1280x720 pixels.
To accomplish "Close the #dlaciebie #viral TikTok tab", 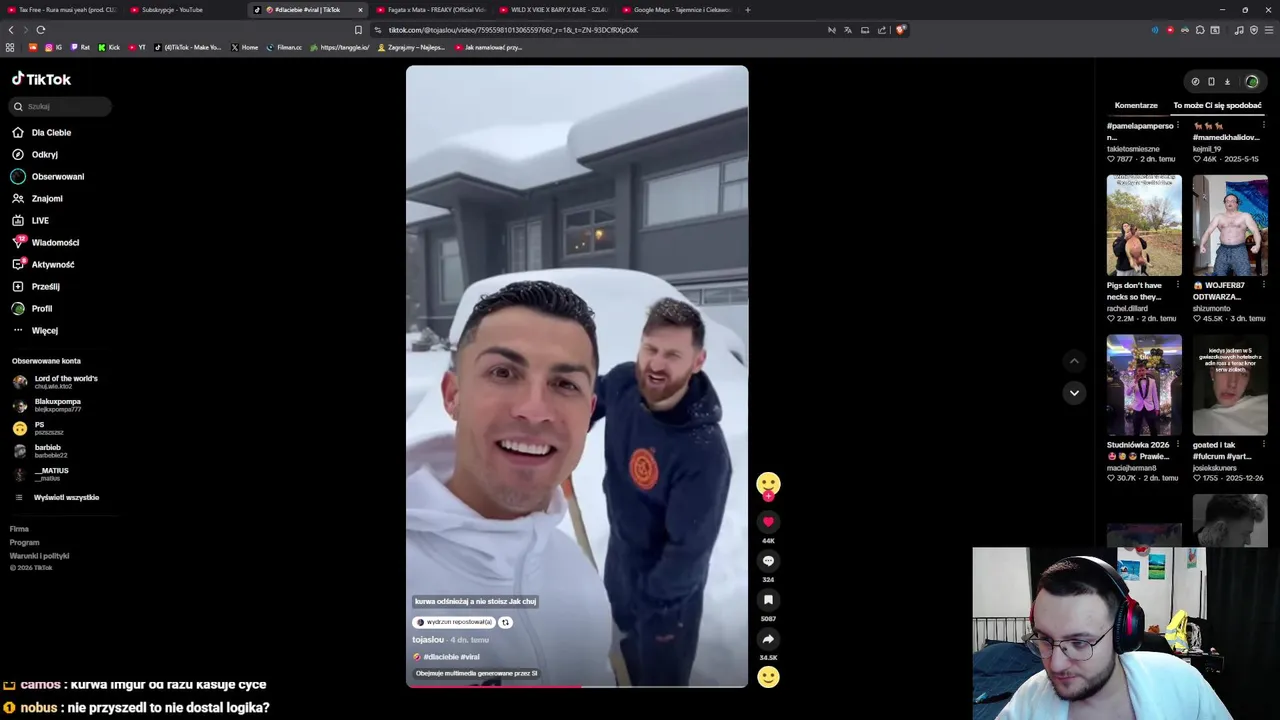I will pos(360,10).
